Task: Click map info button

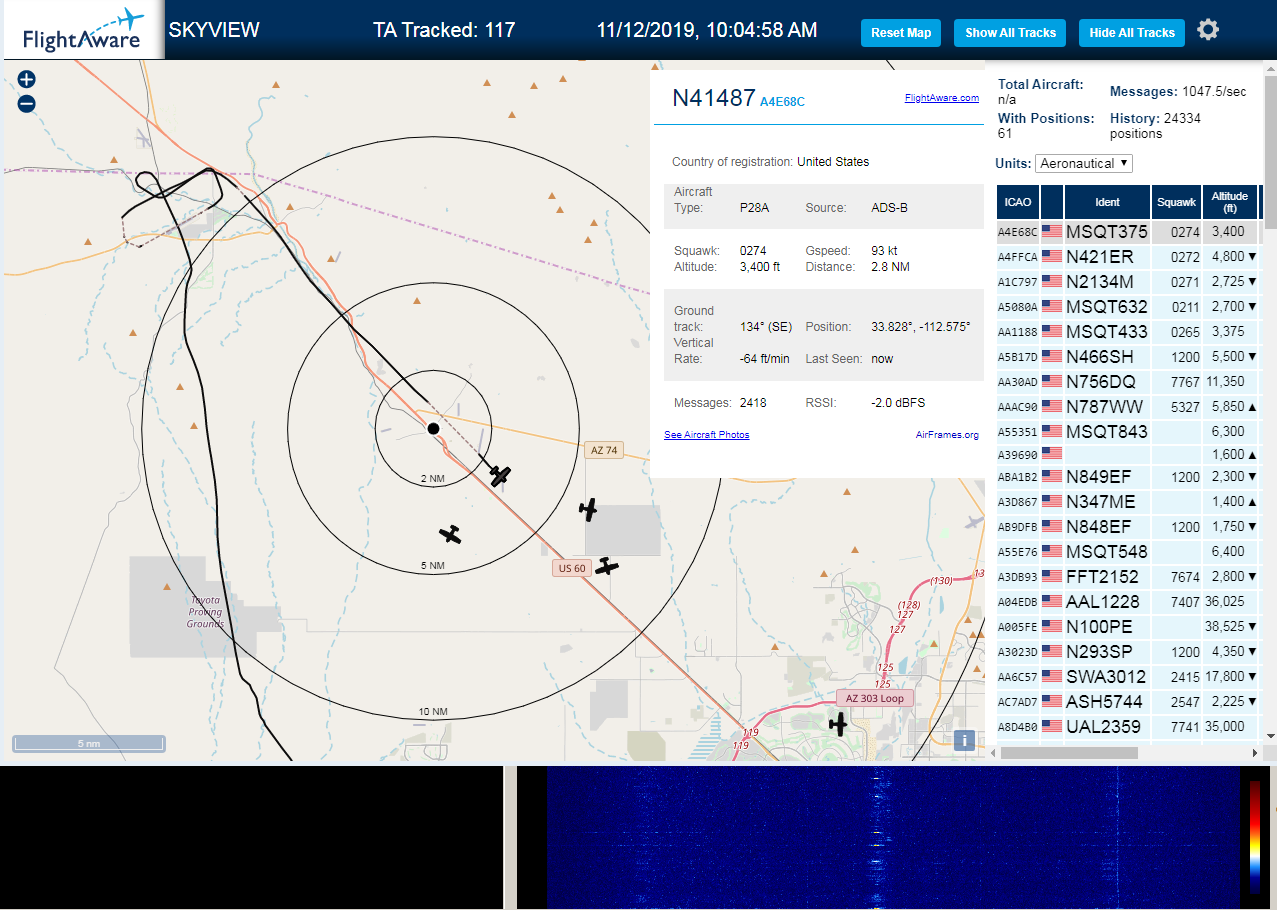Action: click(x=964, y=740)
